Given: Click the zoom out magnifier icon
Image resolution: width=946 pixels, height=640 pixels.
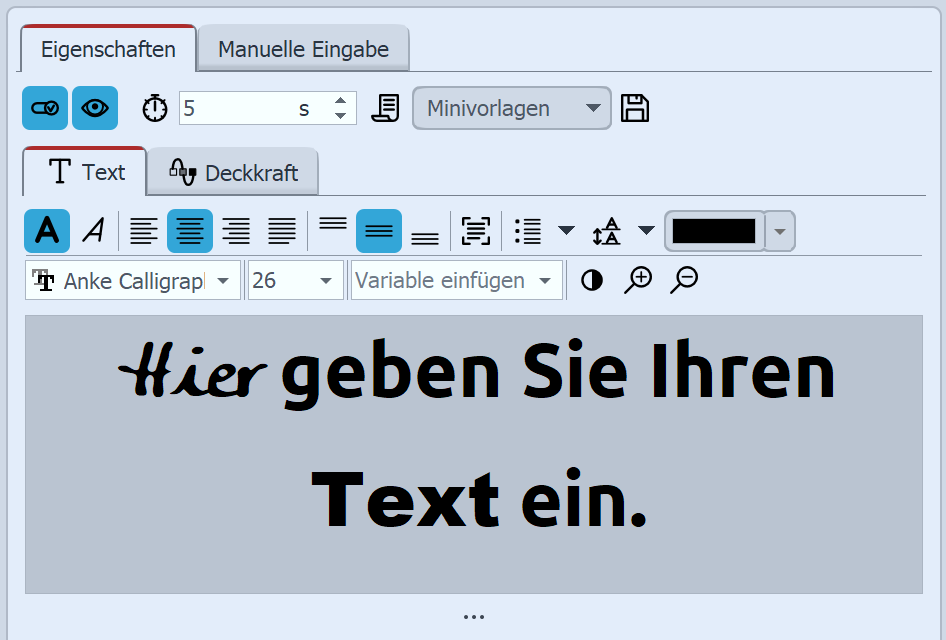Looking at the screenshot, I should [684, 280].
